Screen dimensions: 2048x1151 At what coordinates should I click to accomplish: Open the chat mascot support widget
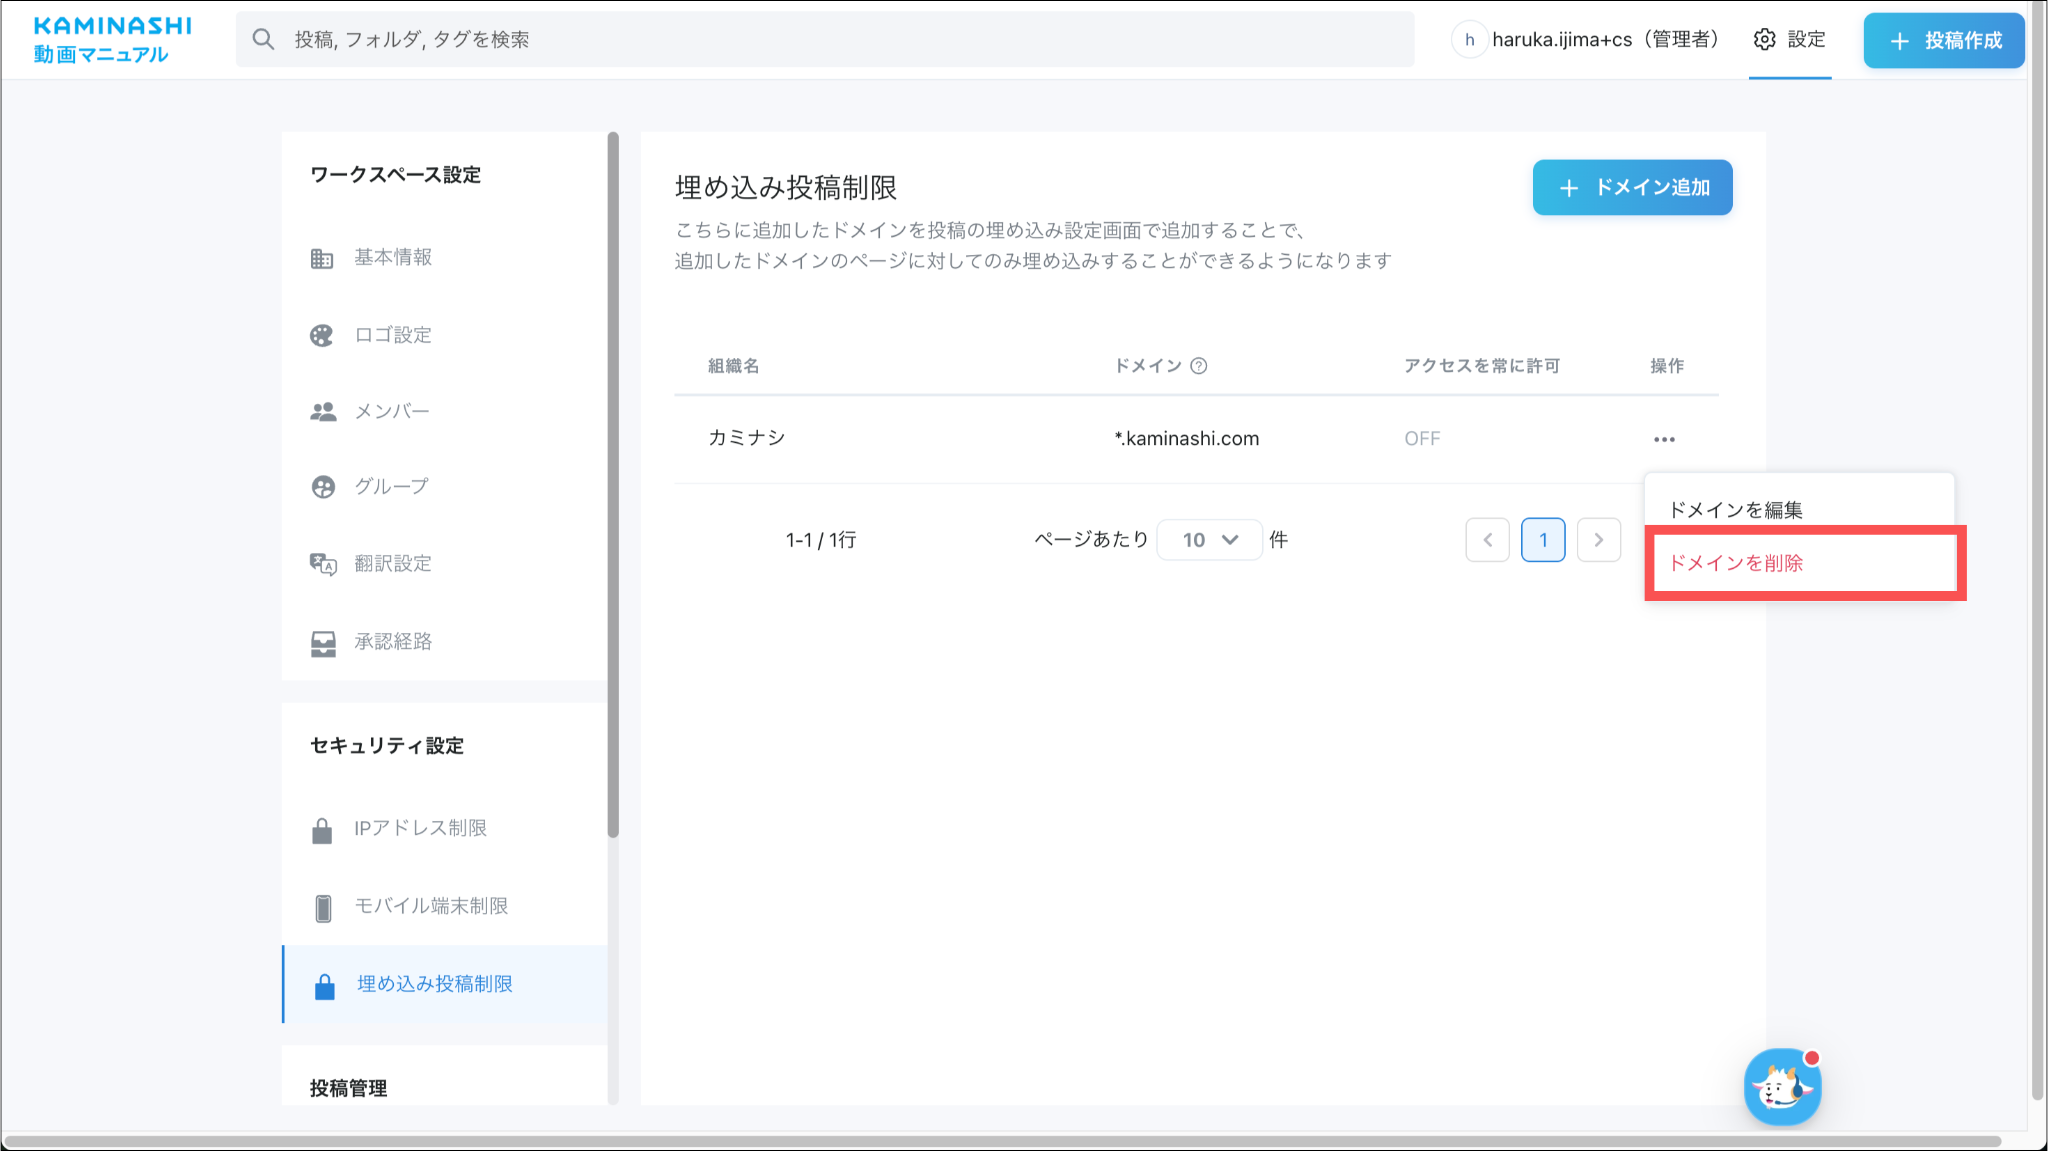point(1782,1088)
